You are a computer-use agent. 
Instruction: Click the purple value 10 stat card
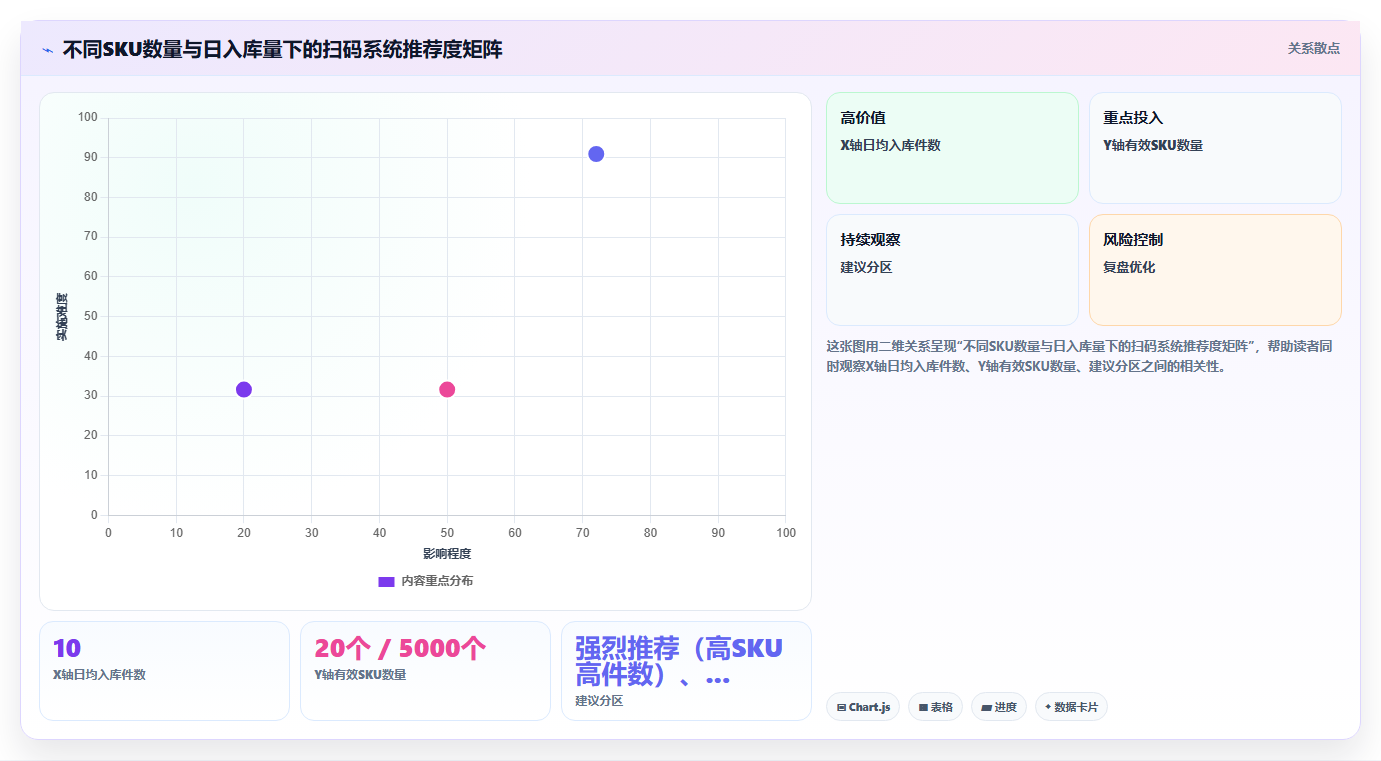pos(164,671)
